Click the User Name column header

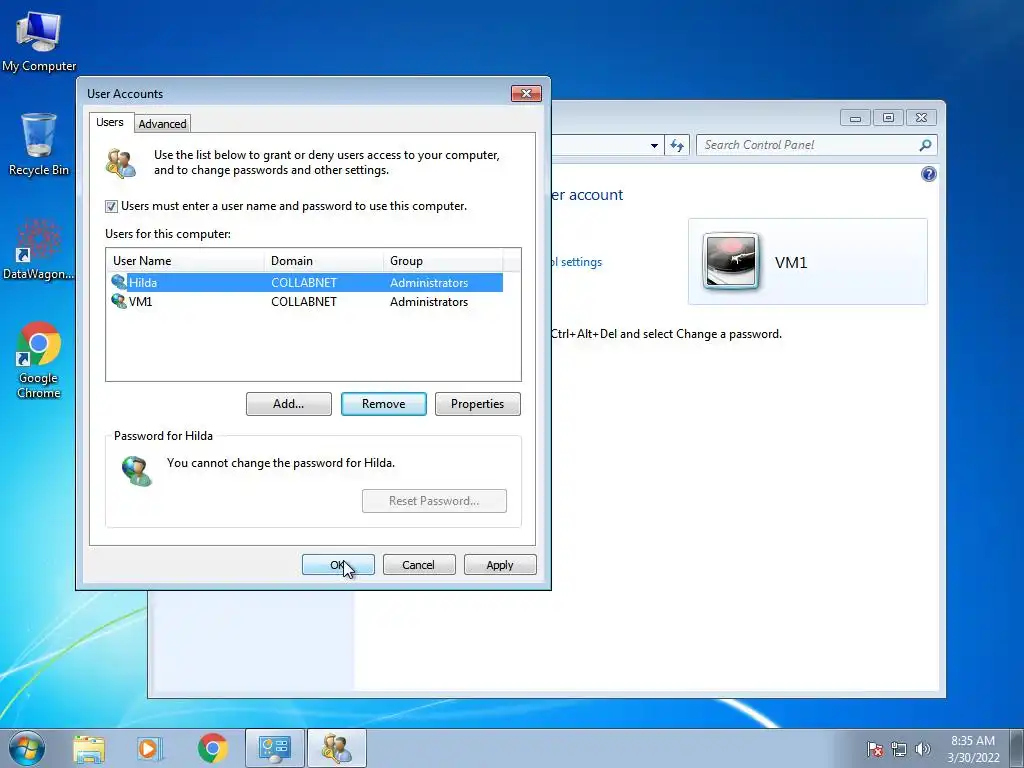coord(185,261)
